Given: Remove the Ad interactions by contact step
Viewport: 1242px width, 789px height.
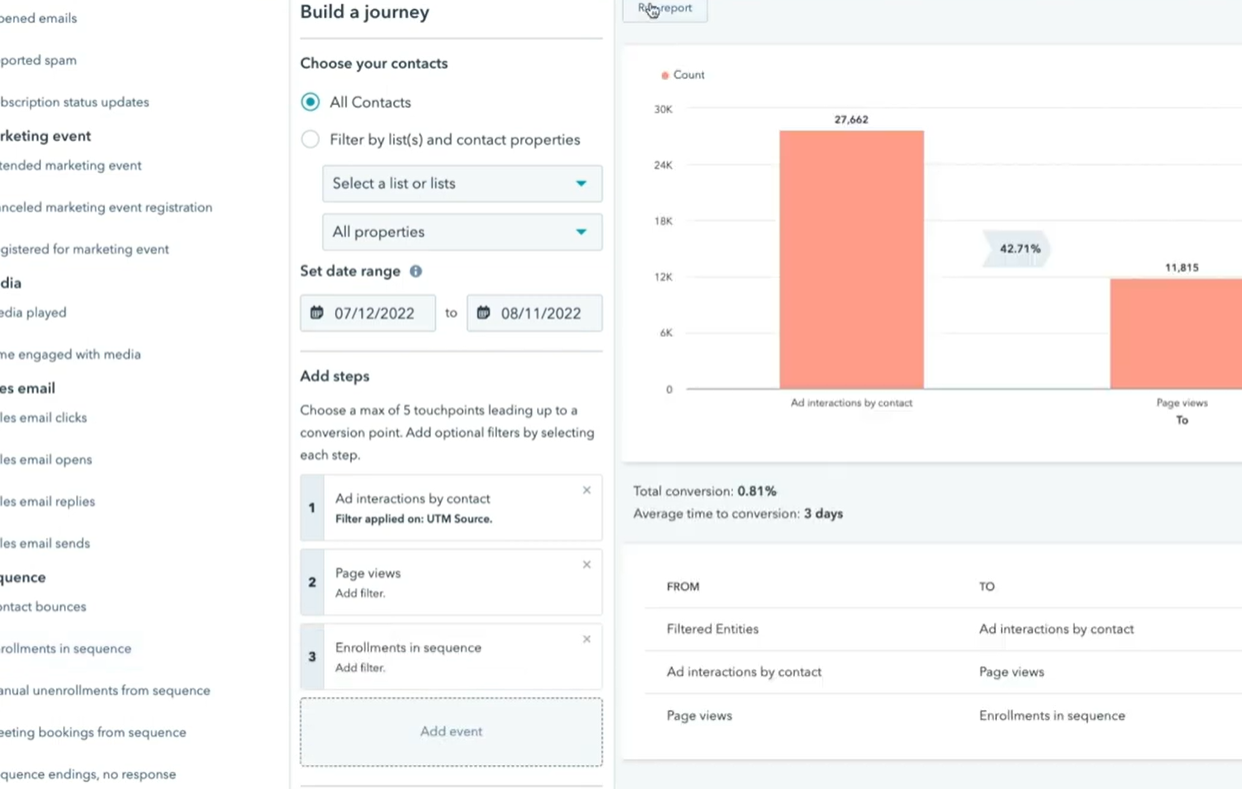Looking at the screenshot, I should tap(587, 490).
